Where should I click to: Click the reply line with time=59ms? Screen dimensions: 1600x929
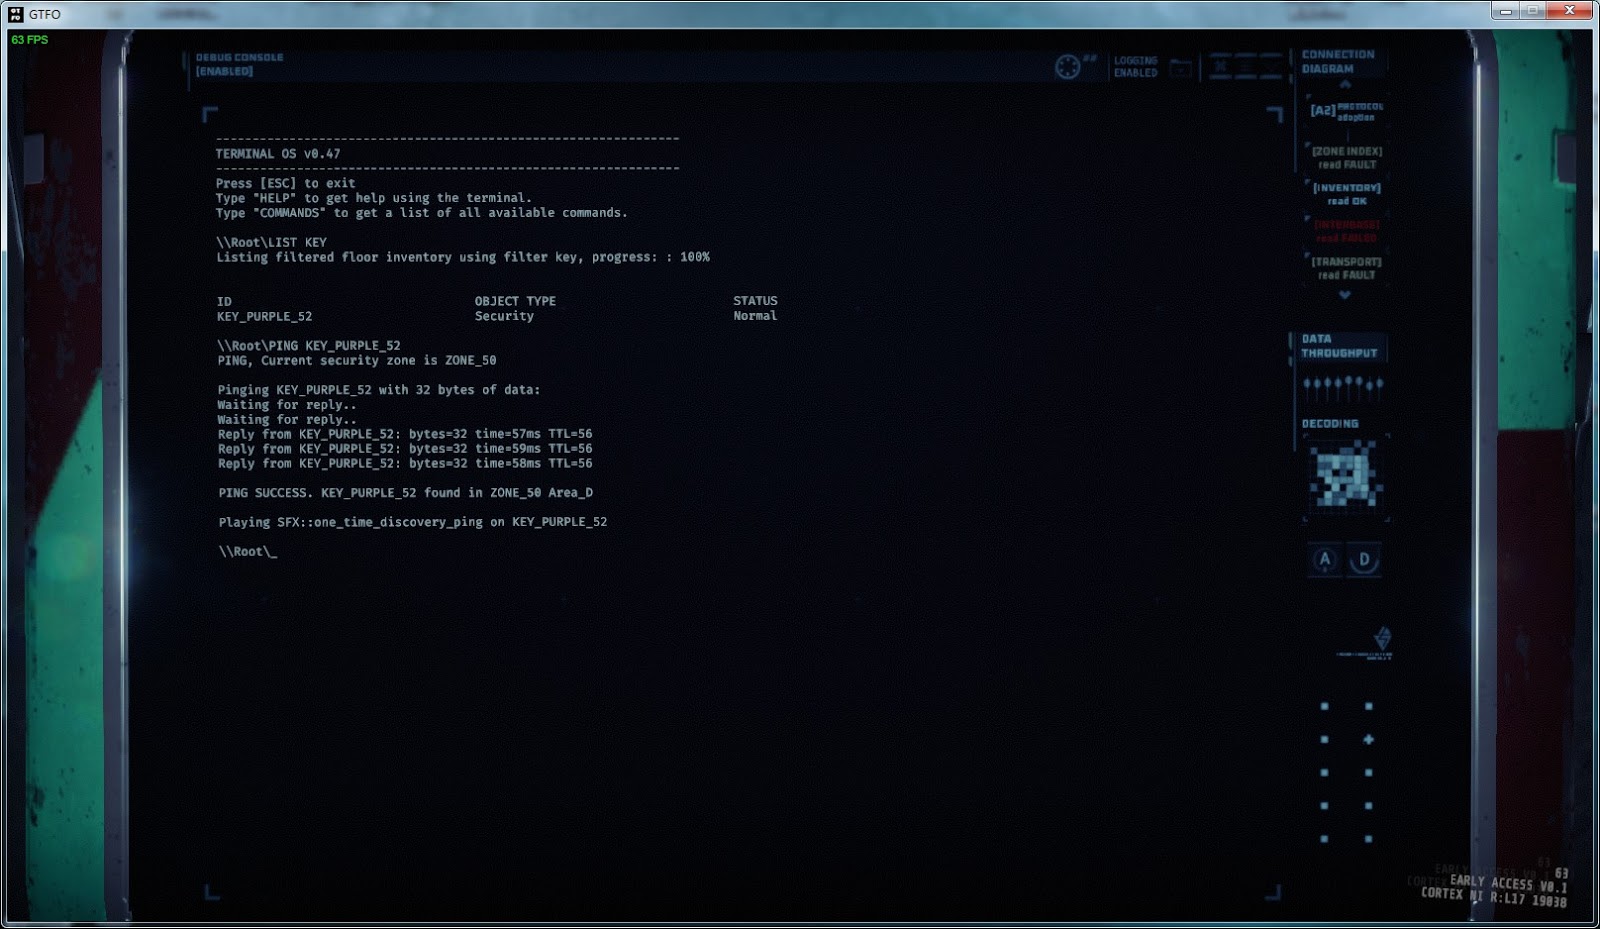point(405,449)
